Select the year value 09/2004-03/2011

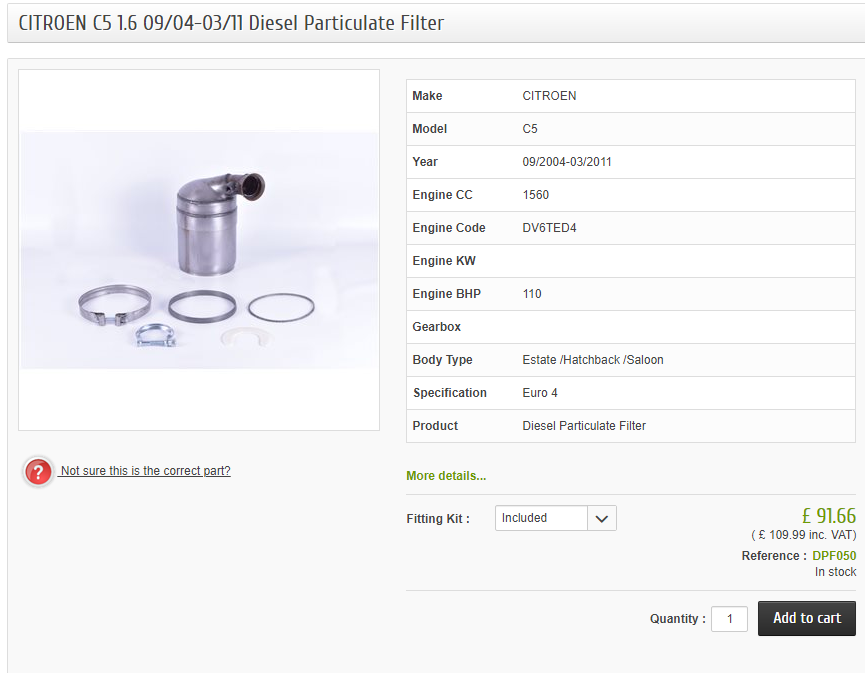pos(567,162)
